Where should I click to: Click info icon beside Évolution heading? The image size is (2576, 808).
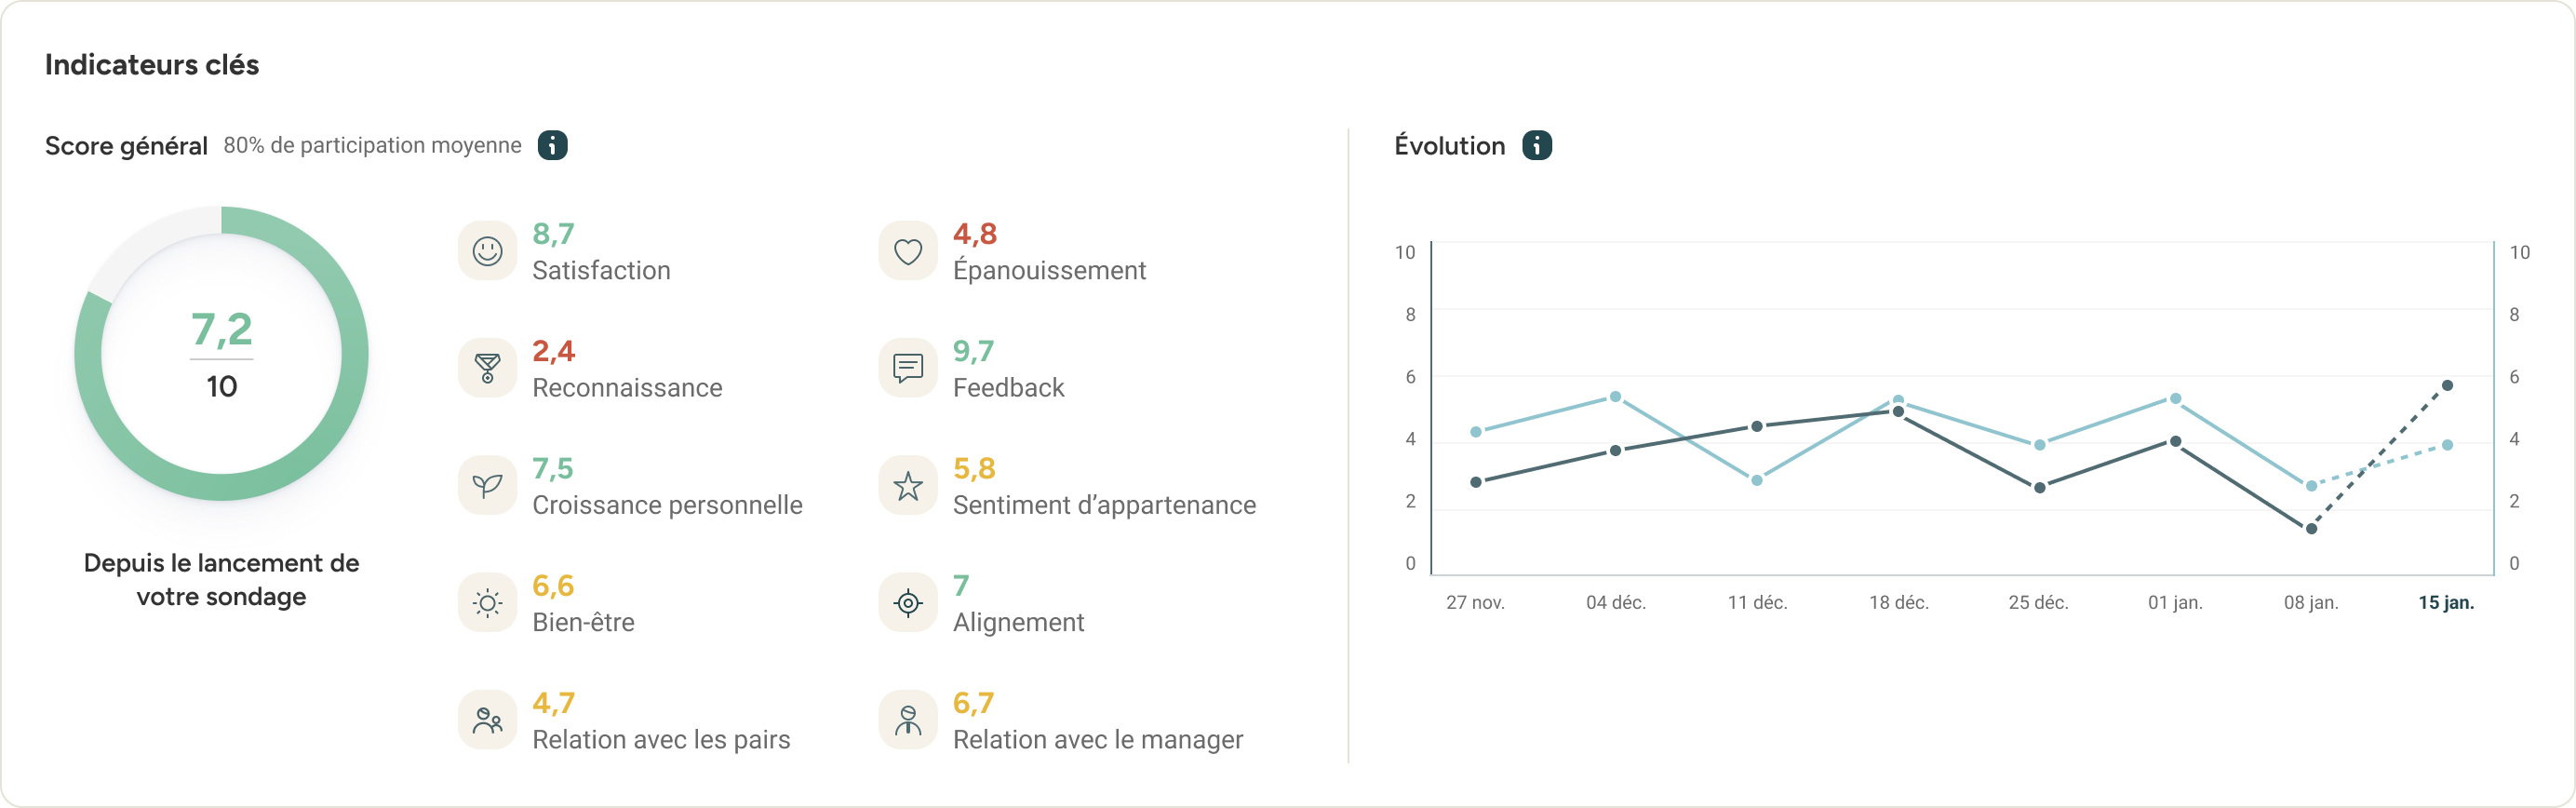pos(1537,145)
